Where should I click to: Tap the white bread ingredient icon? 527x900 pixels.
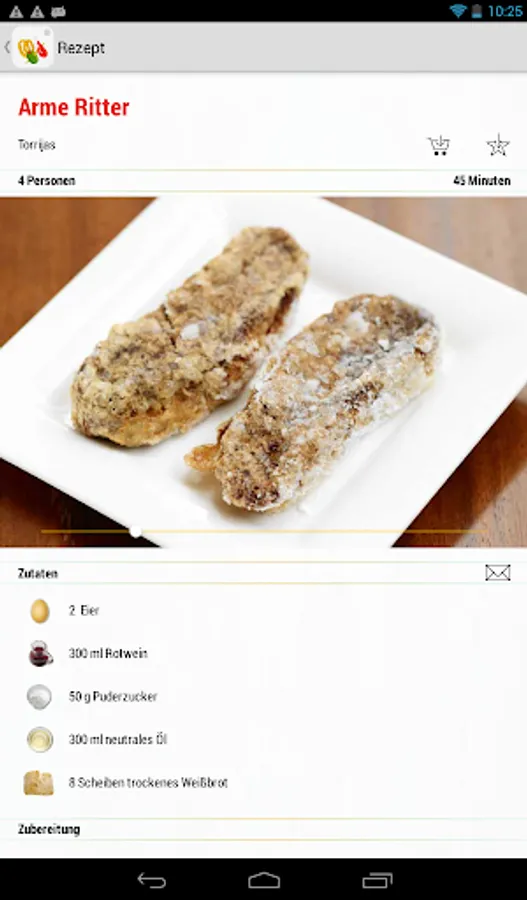[x=38, y=783]
